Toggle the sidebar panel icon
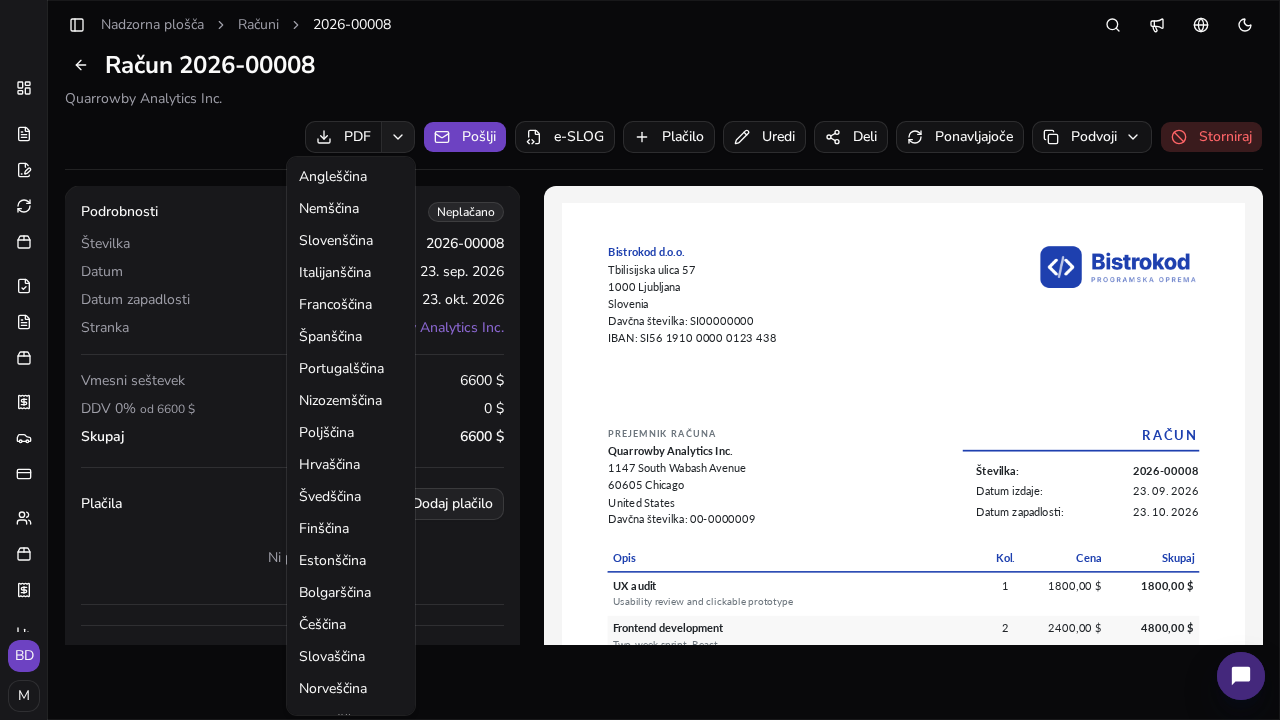1280x720 pixels. coord(77,24)
